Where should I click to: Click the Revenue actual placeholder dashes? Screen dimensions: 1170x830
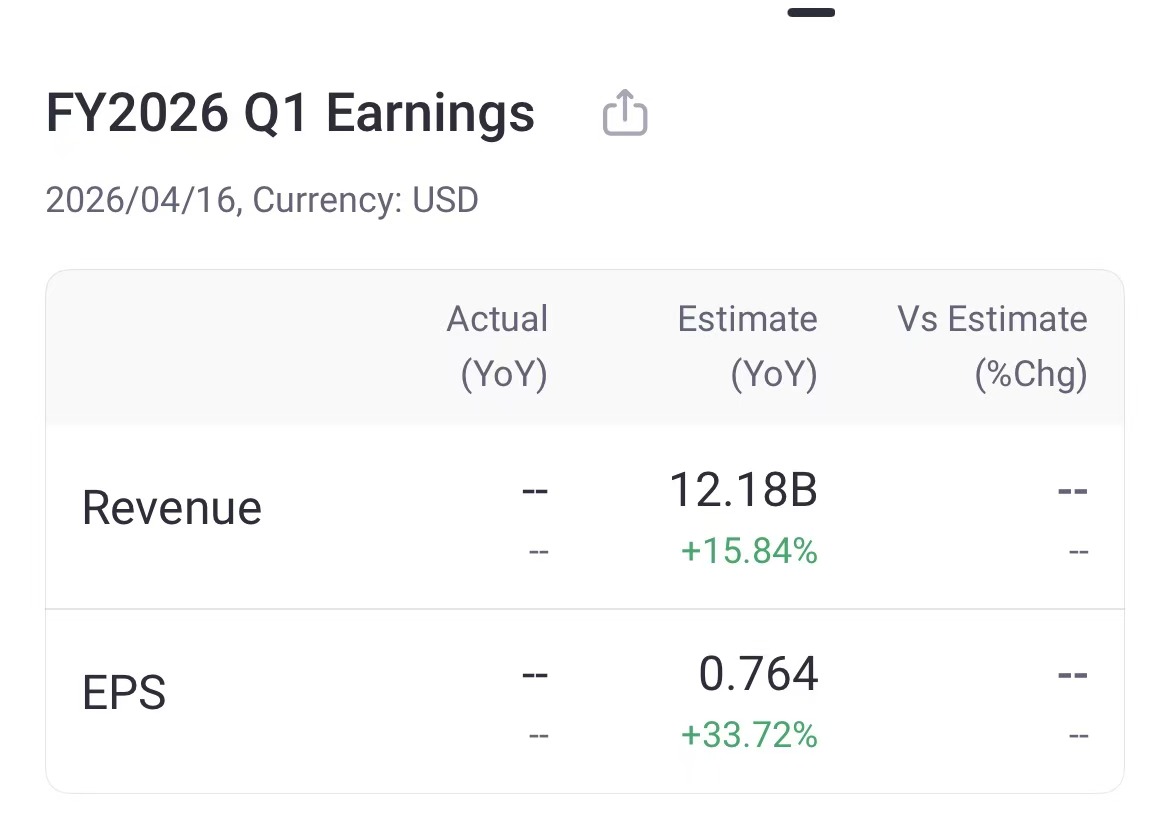pos(534,490)
